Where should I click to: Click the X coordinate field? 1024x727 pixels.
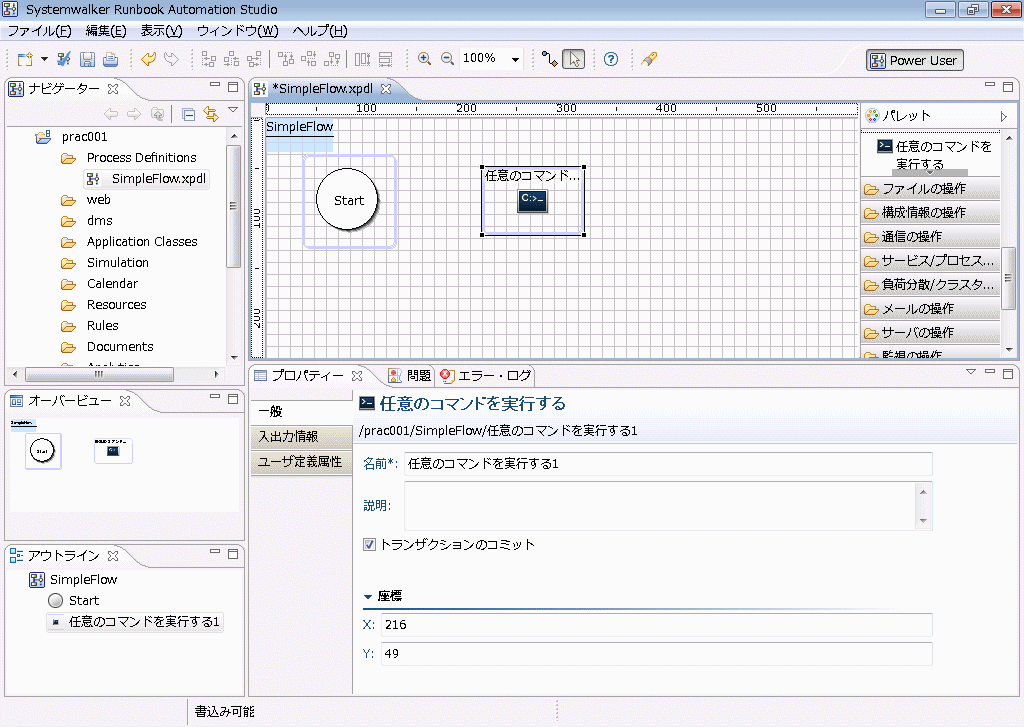point(656,625)
